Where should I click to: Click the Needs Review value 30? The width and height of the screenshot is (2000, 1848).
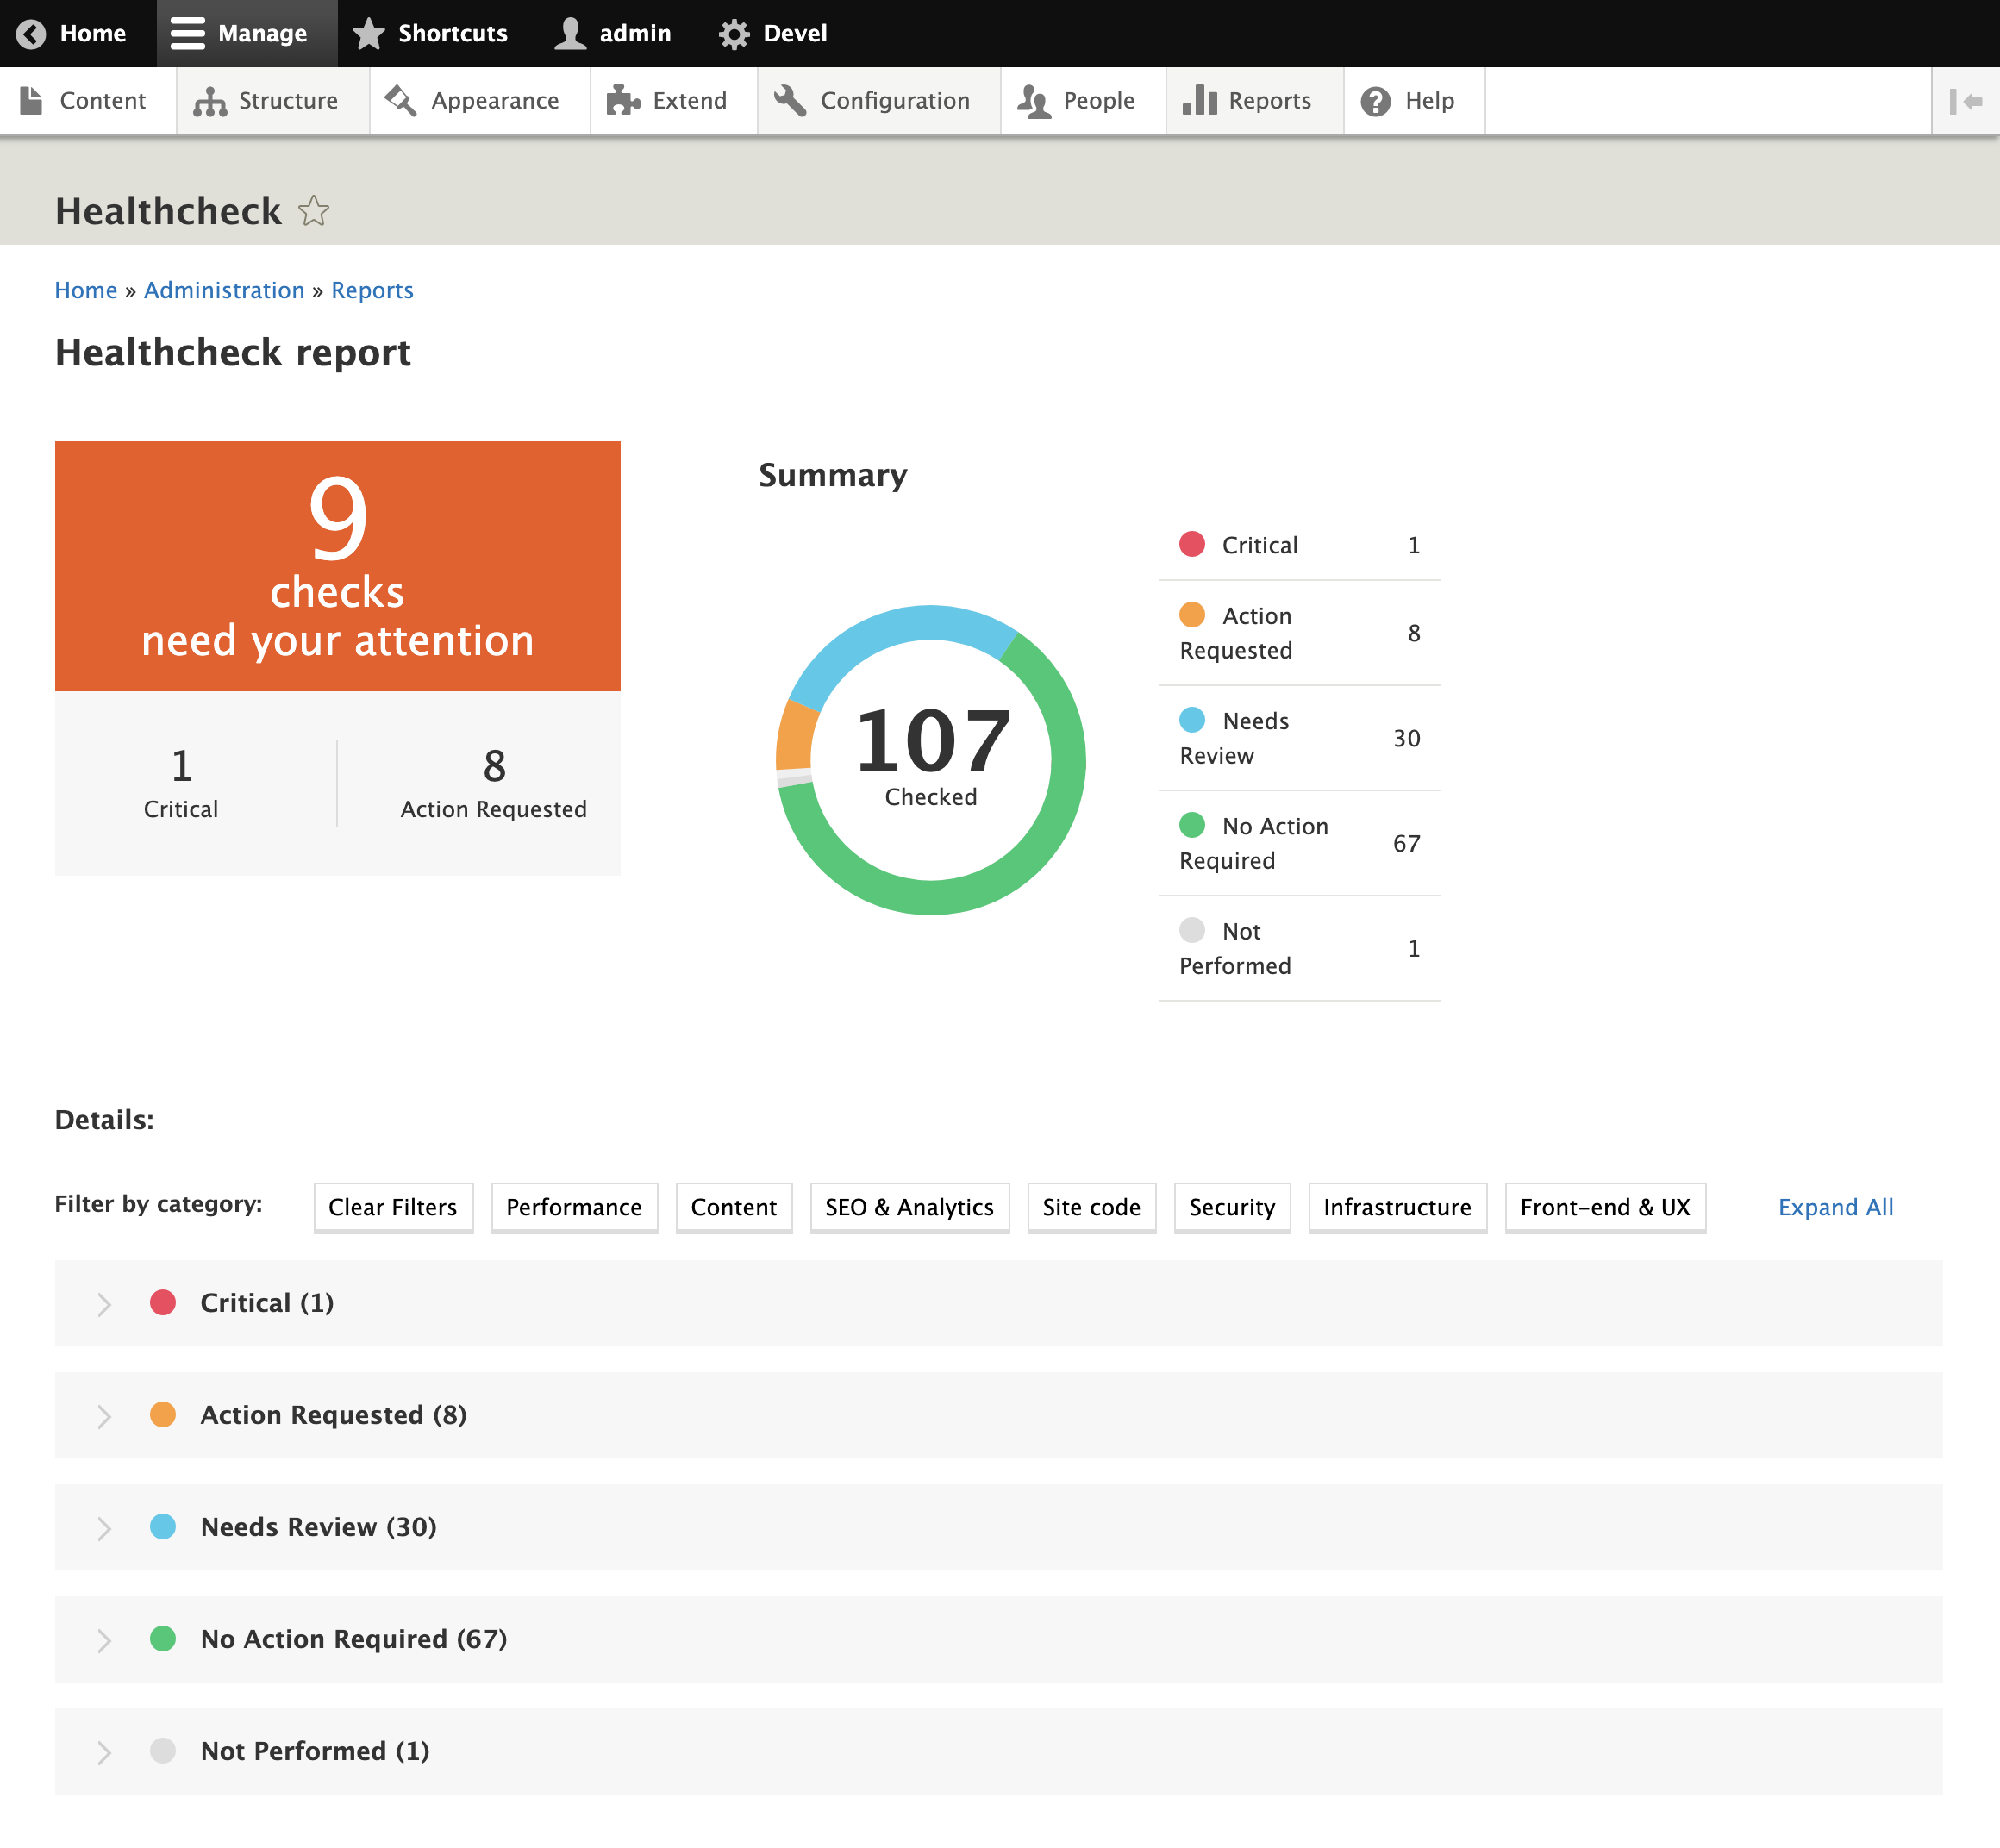pyautogui.click(x=1406, y=738)
